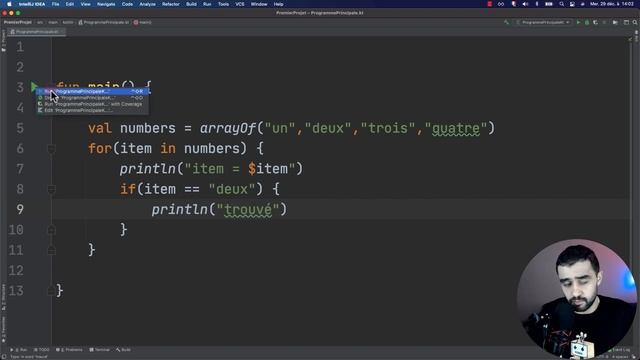
Task: Open the Navigate menu
Action: 106,4
